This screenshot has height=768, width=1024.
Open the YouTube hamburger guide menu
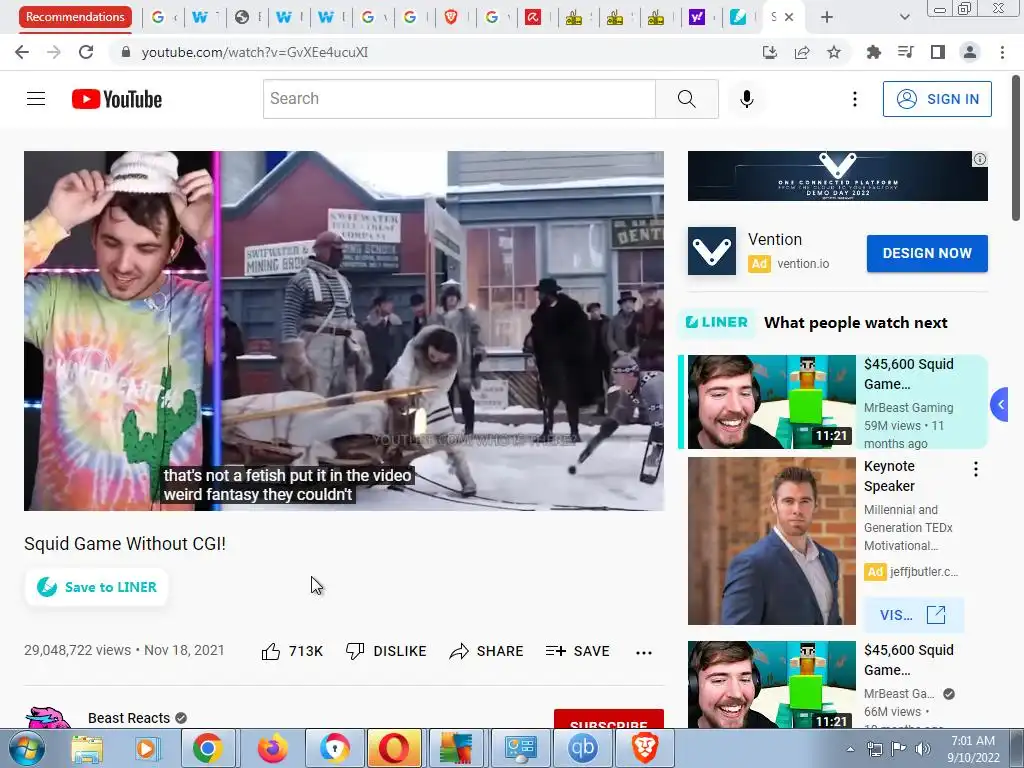(x=36, y=99)
